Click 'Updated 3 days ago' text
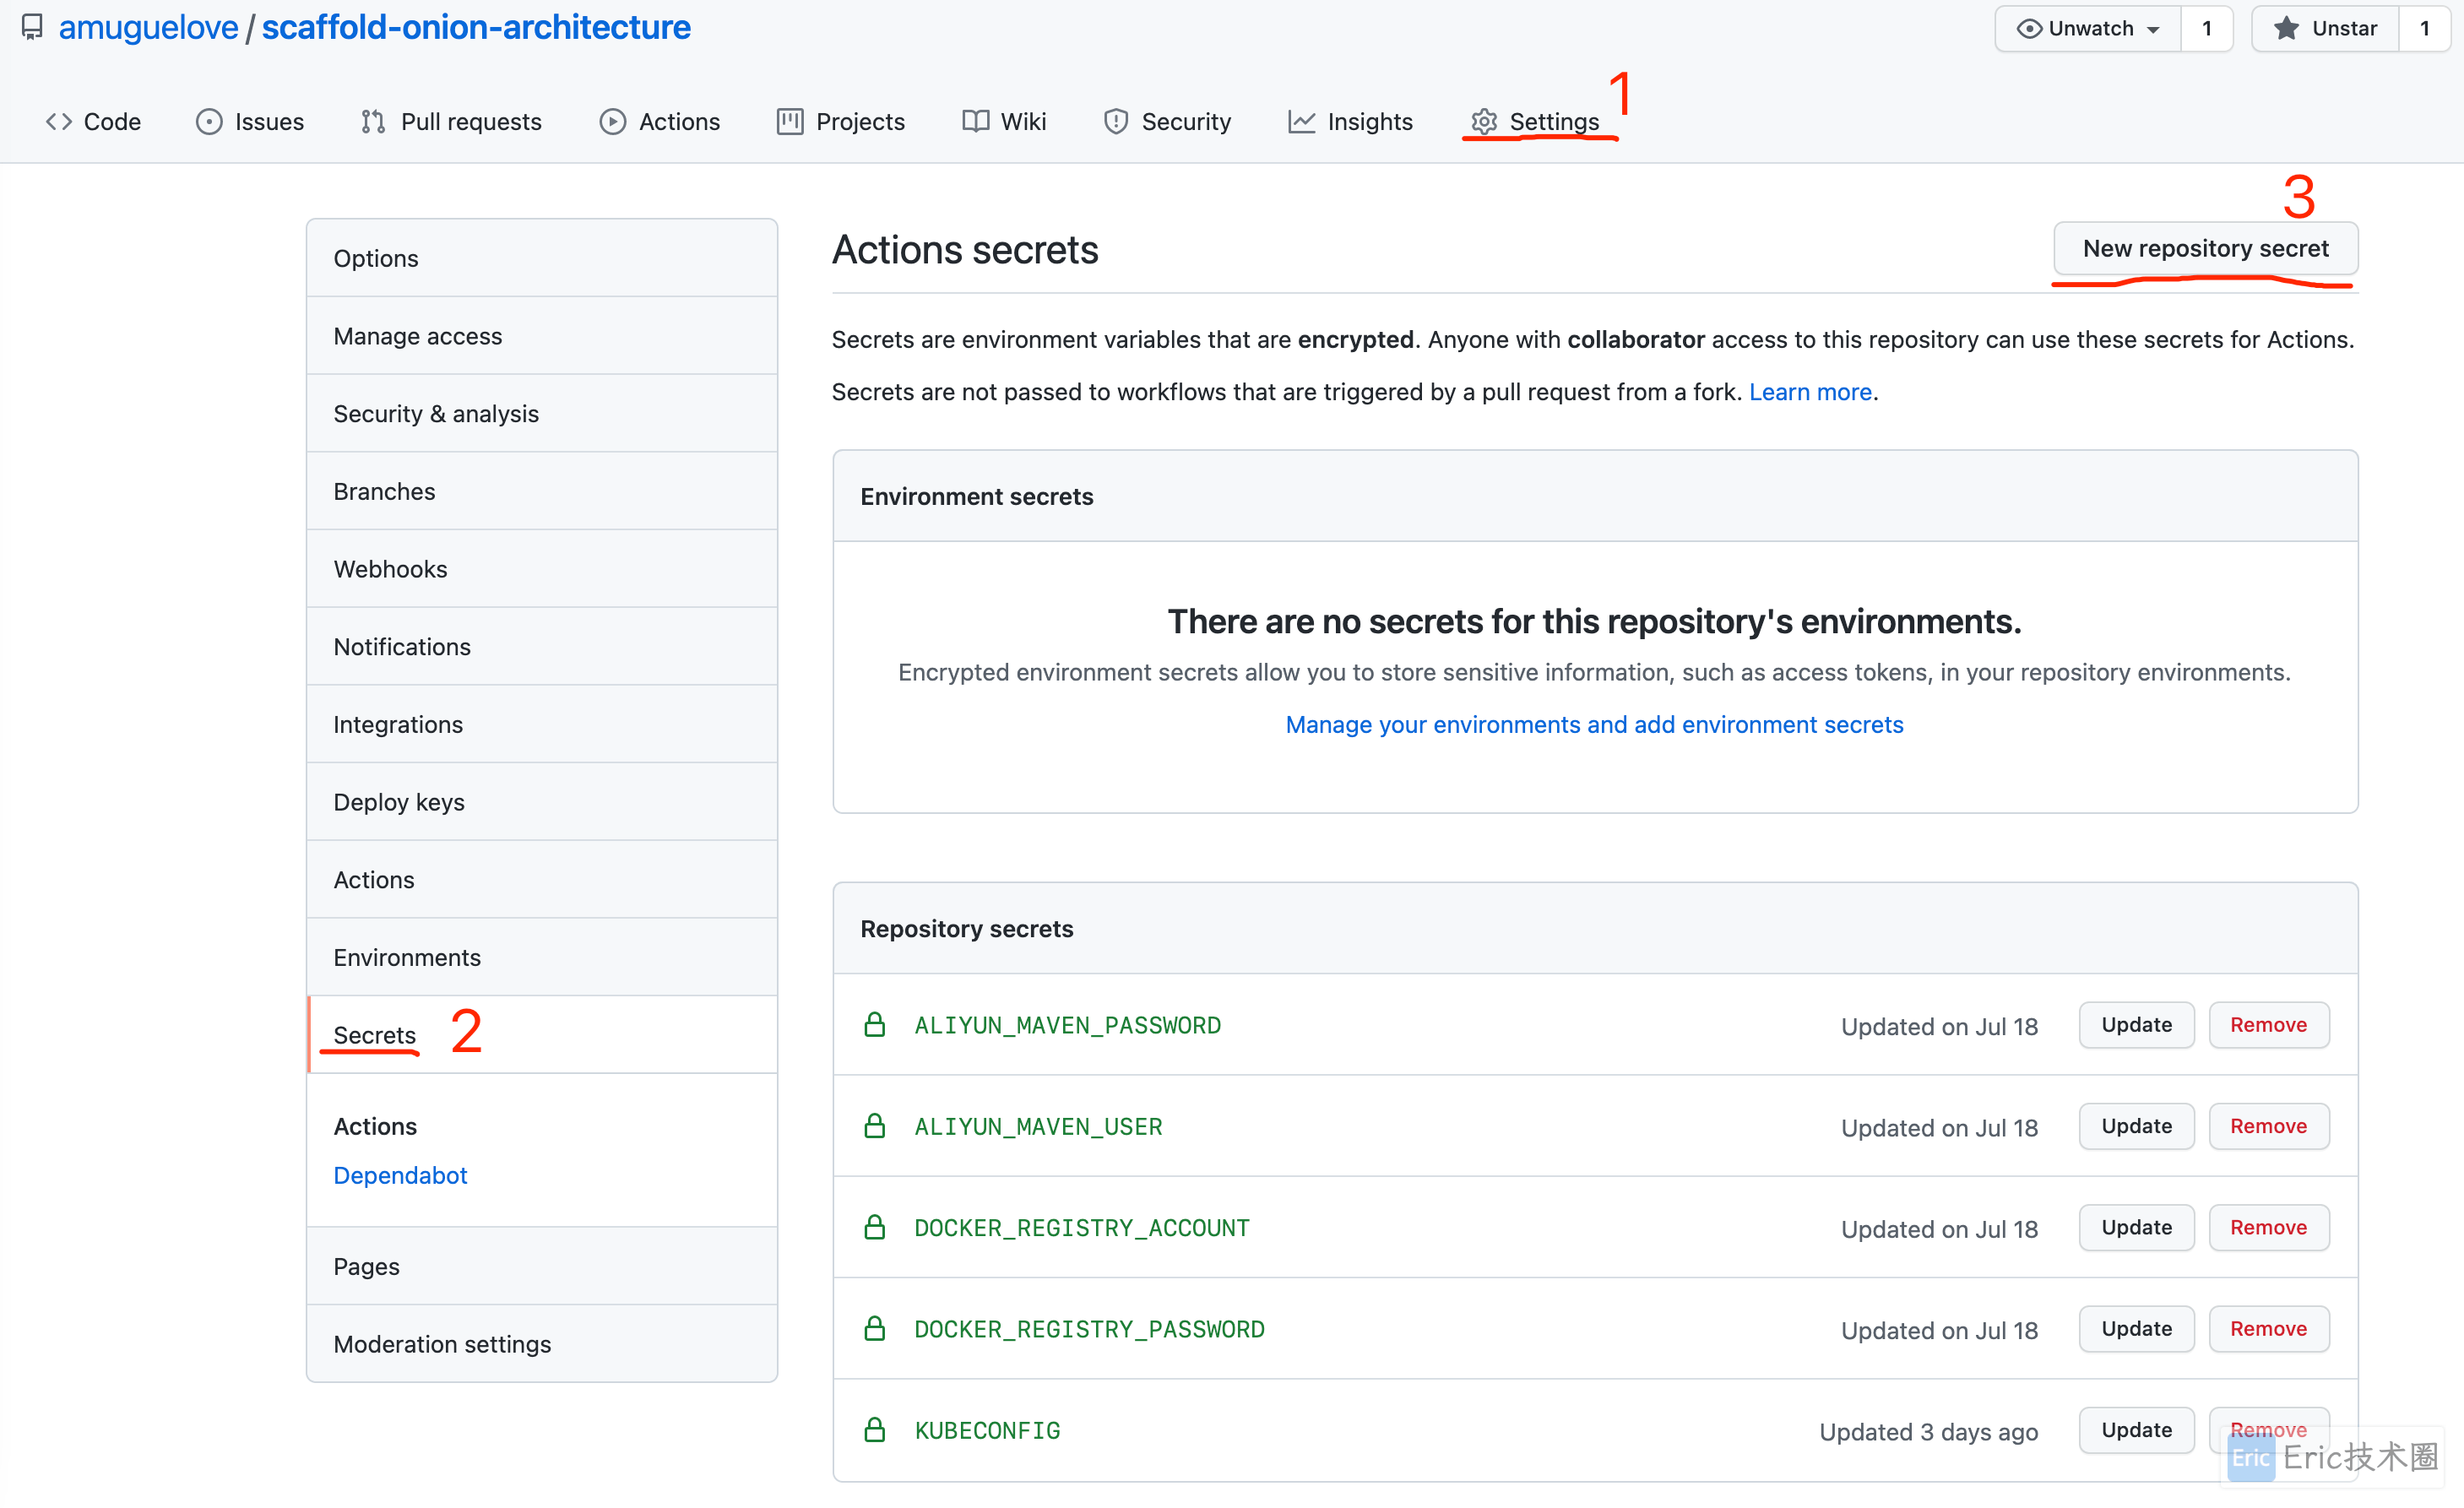The height and width of the screenshot is (1508, 2464). pyautogui.click(x=1928, y=1432)
